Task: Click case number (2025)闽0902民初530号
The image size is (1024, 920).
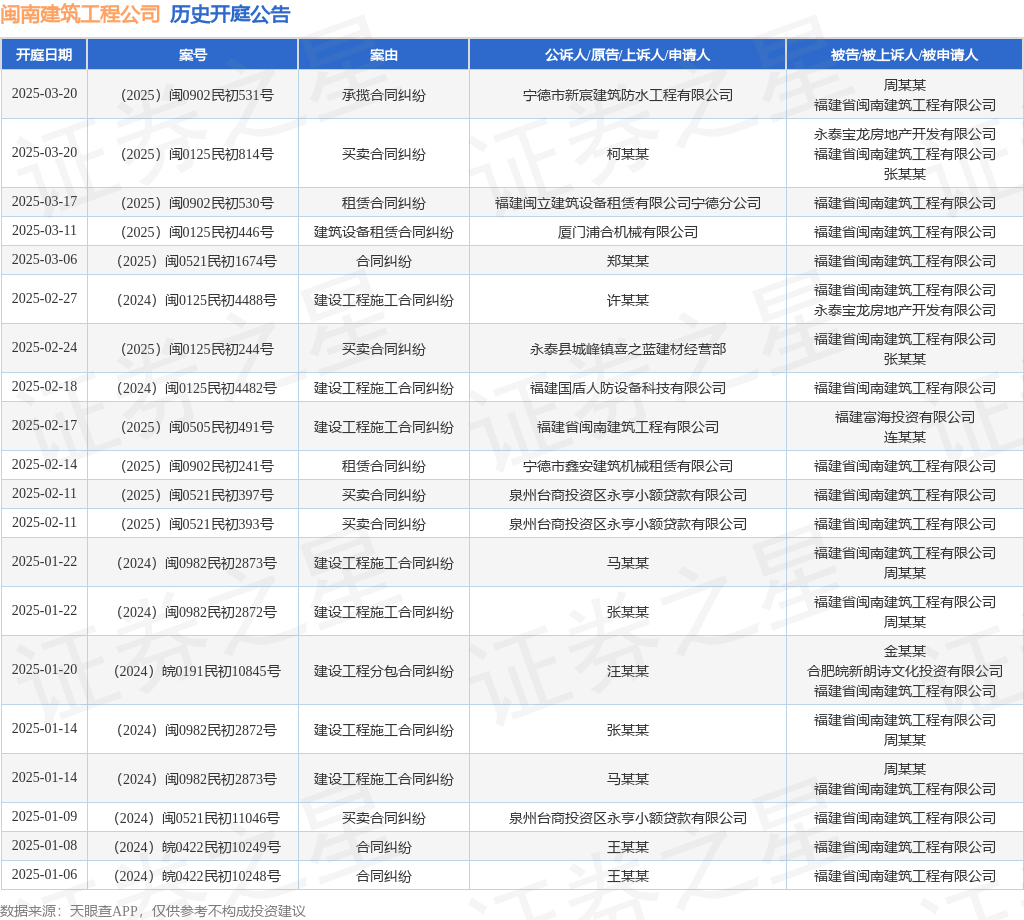Action: (197, 203)
